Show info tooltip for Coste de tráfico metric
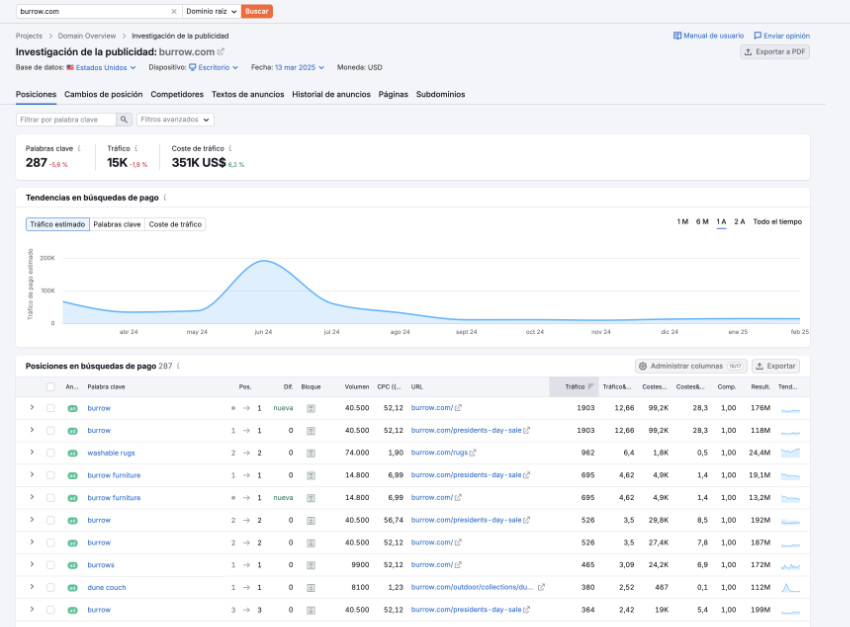This screenshot has height=627, width=850. (x=230, y=148)
